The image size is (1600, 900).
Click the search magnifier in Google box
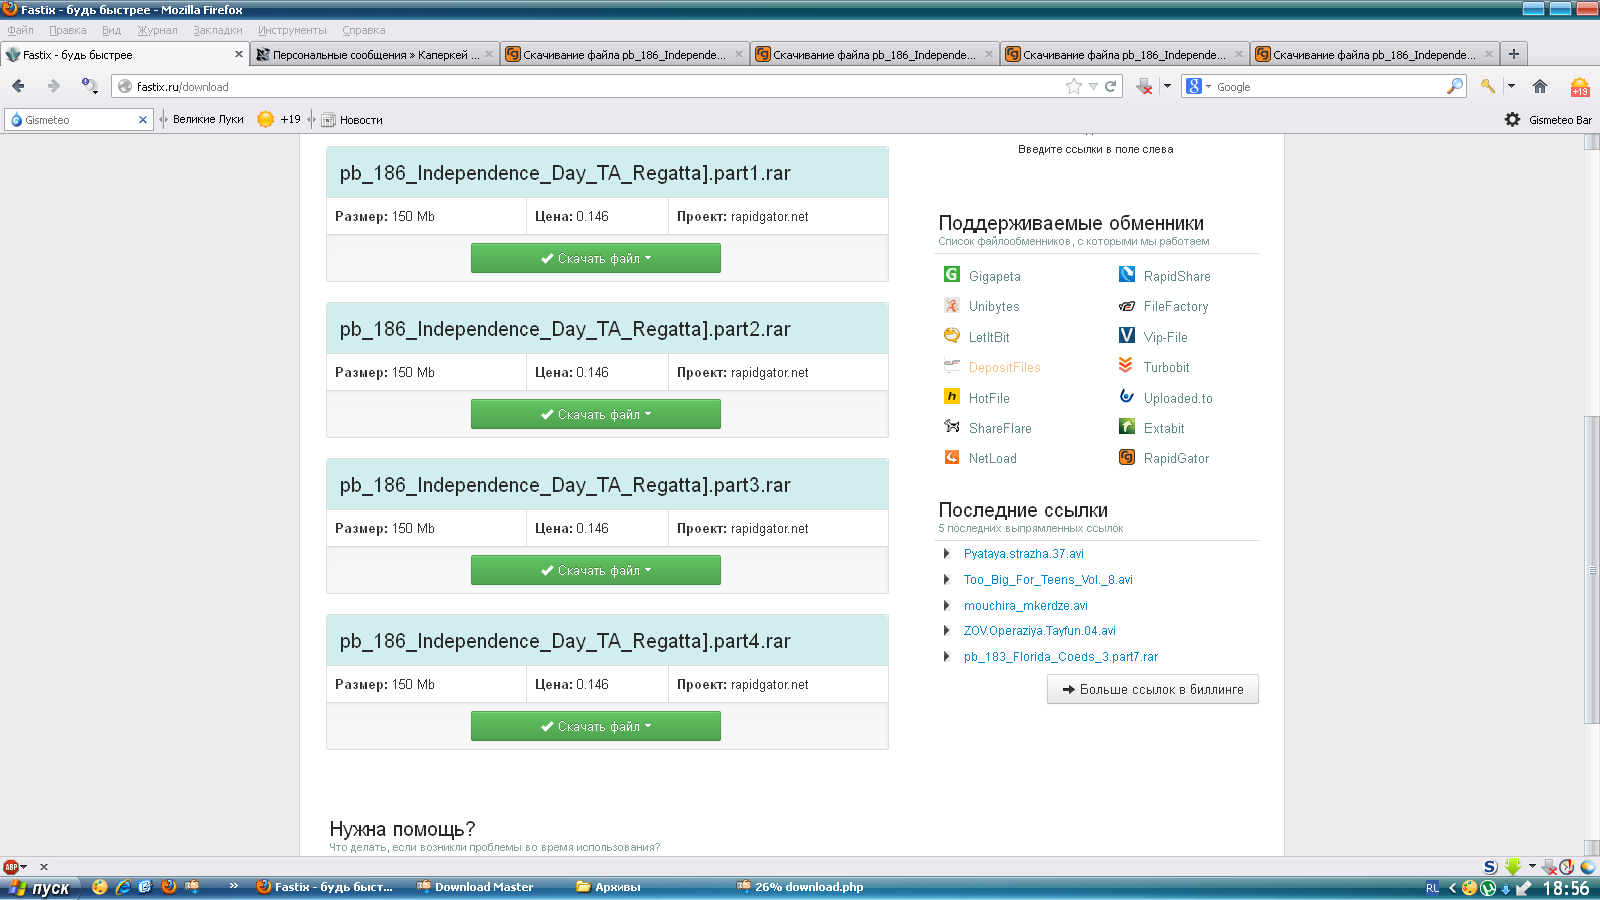coord(1455,86)
